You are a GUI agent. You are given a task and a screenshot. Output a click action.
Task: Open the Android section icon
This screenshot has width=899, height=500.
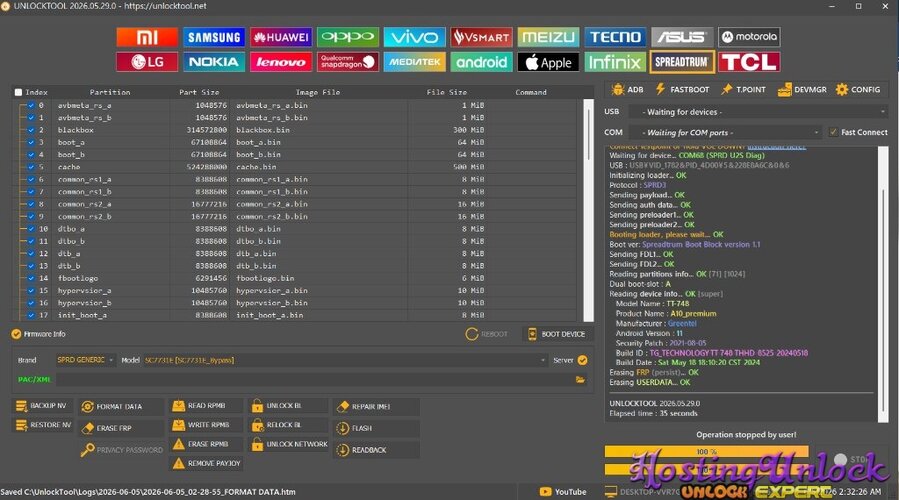pos(482,62)
